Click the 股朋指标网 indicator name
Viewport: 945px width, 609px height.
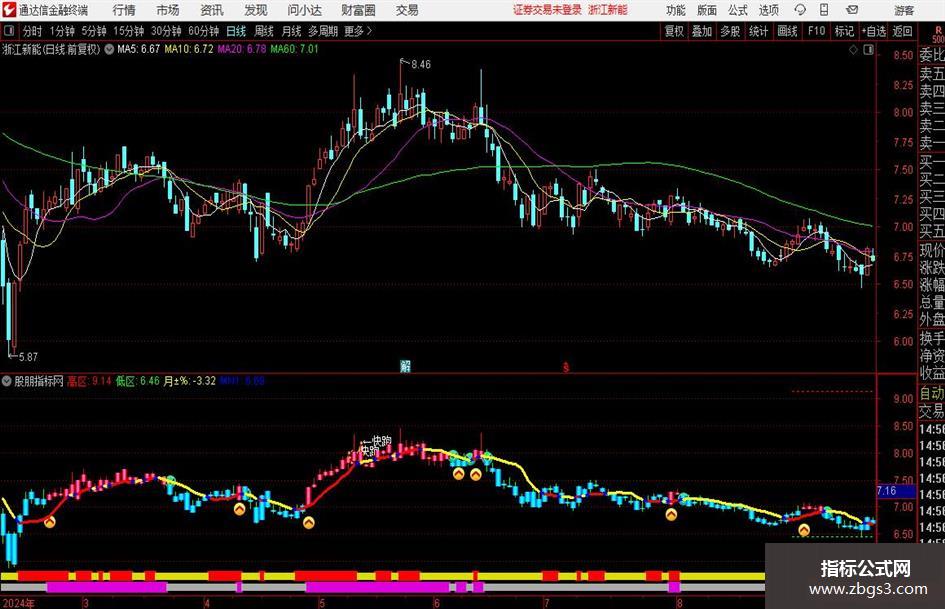point(39,381)
